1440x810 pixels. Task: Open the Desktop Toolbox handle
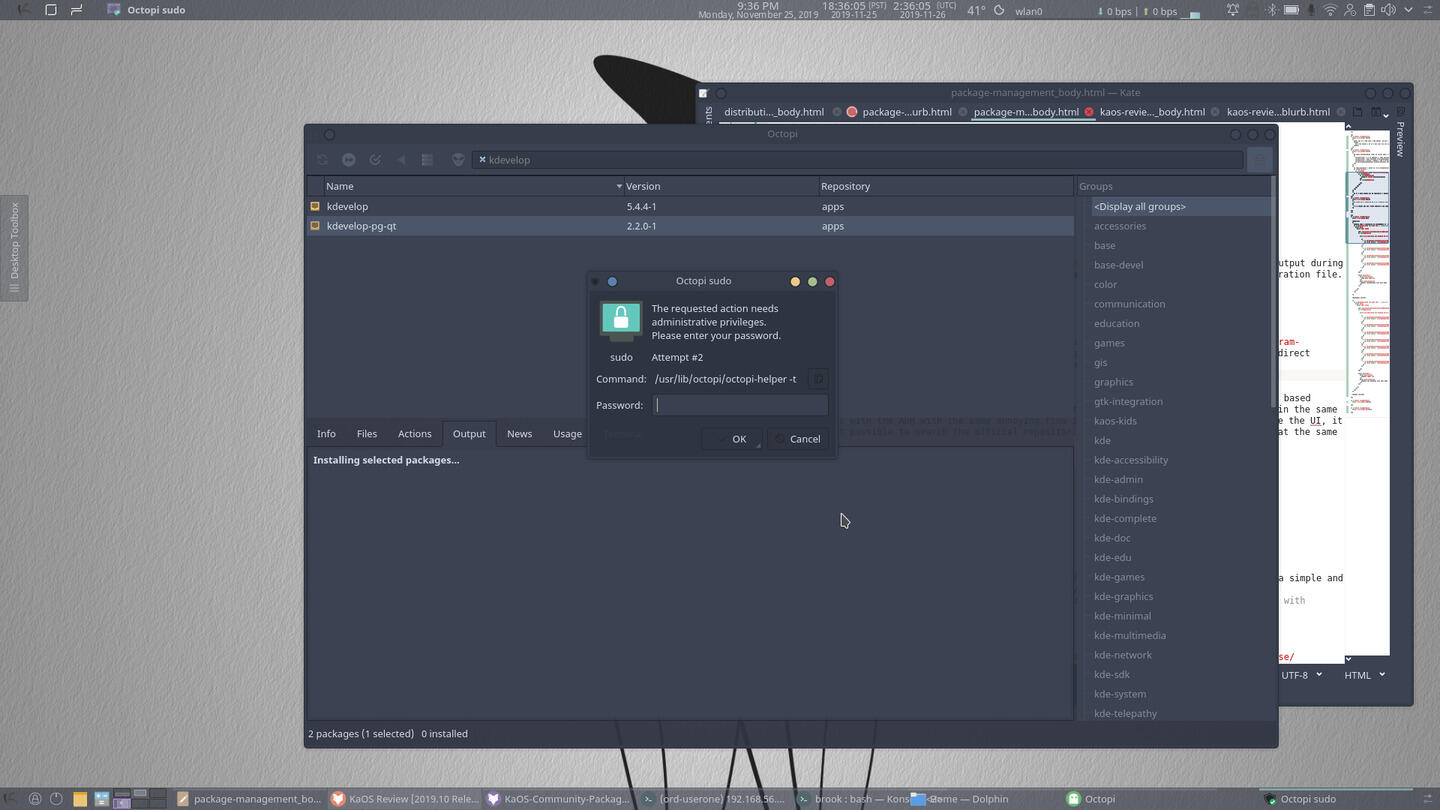pyautogui.click(x=14, y=247)
